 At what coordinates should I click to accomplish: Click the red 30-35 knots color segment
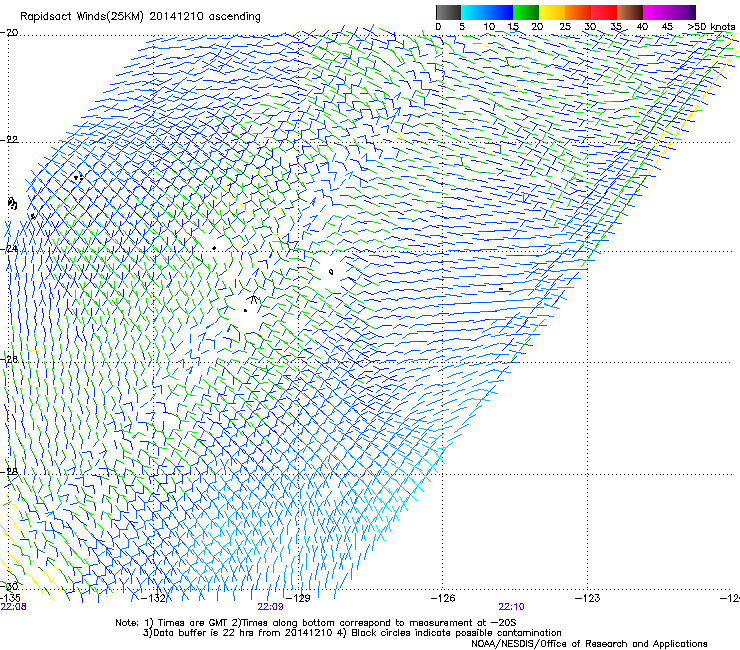point(604,12)
